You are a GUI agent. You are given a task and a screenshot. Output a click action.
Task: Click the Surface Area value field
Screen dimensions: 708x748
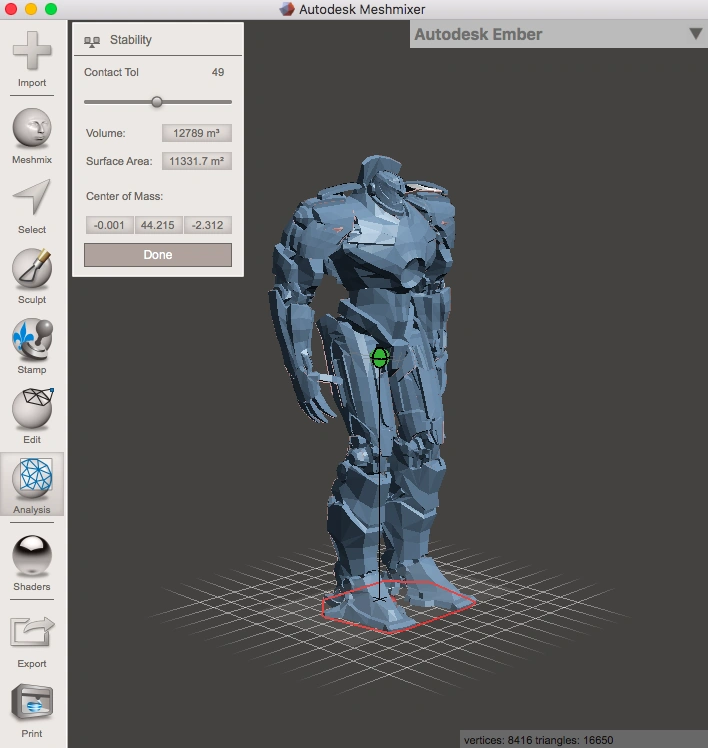196,161
